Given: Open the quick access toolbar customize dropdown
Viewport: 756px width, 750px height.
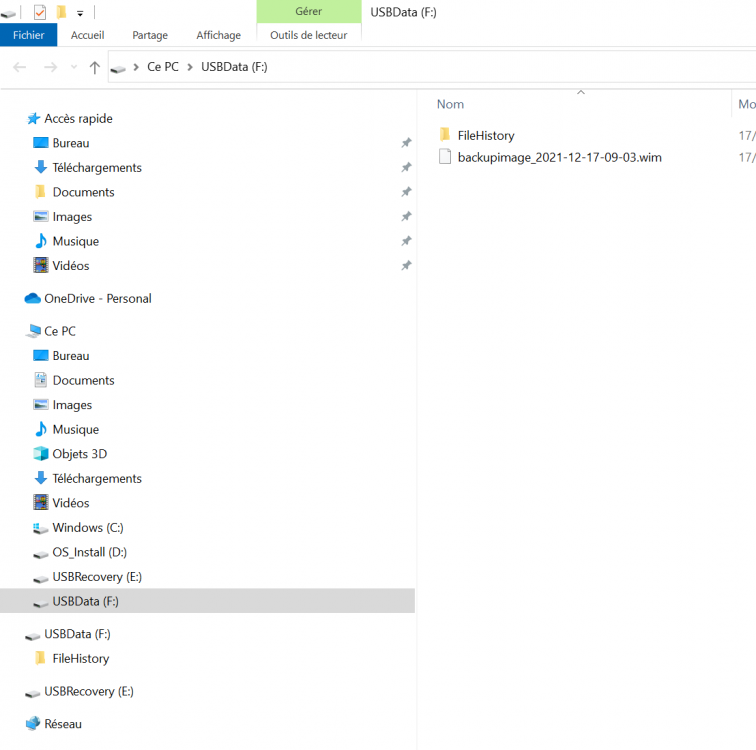Looking at the screenshot, I should 80,13.
